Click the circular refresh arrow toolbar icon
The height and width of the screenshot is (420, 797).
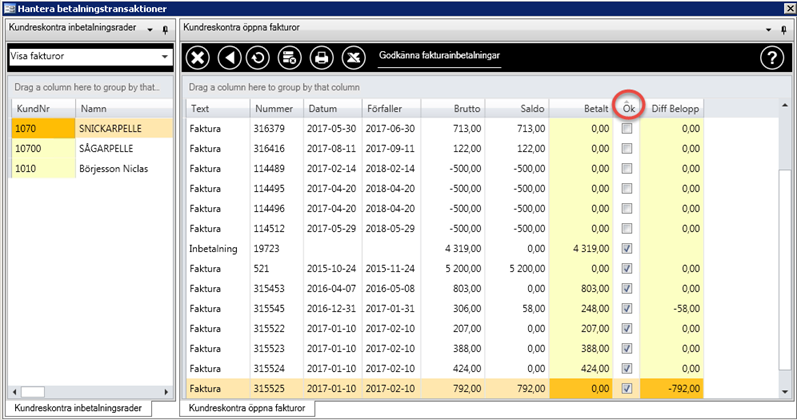pos(258,58)
